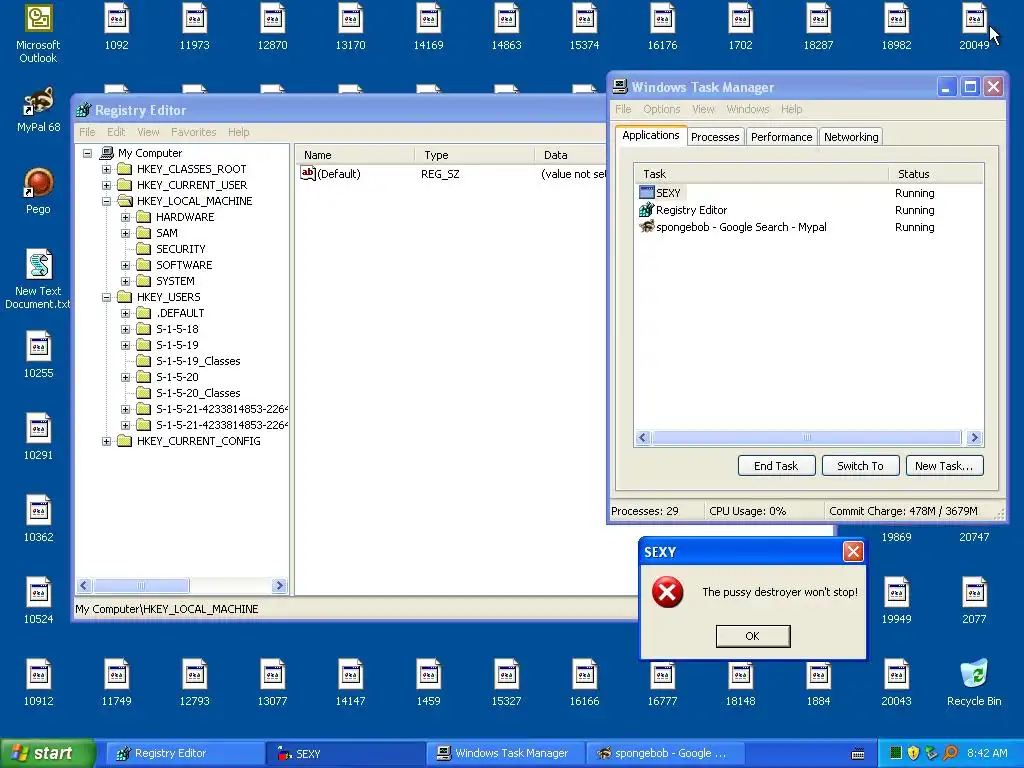
Task: Click the End Task button
Action: [x=776, y=466]
